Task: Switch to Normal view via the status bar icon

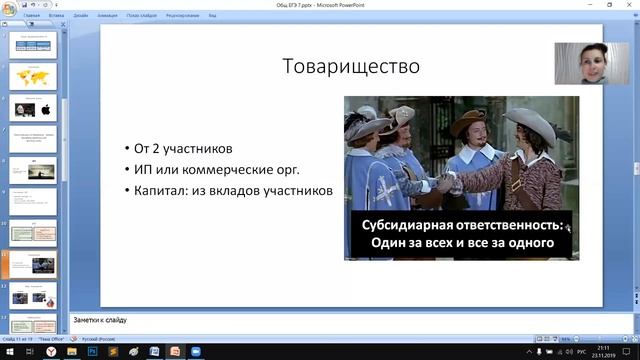Action: (540, 339)
